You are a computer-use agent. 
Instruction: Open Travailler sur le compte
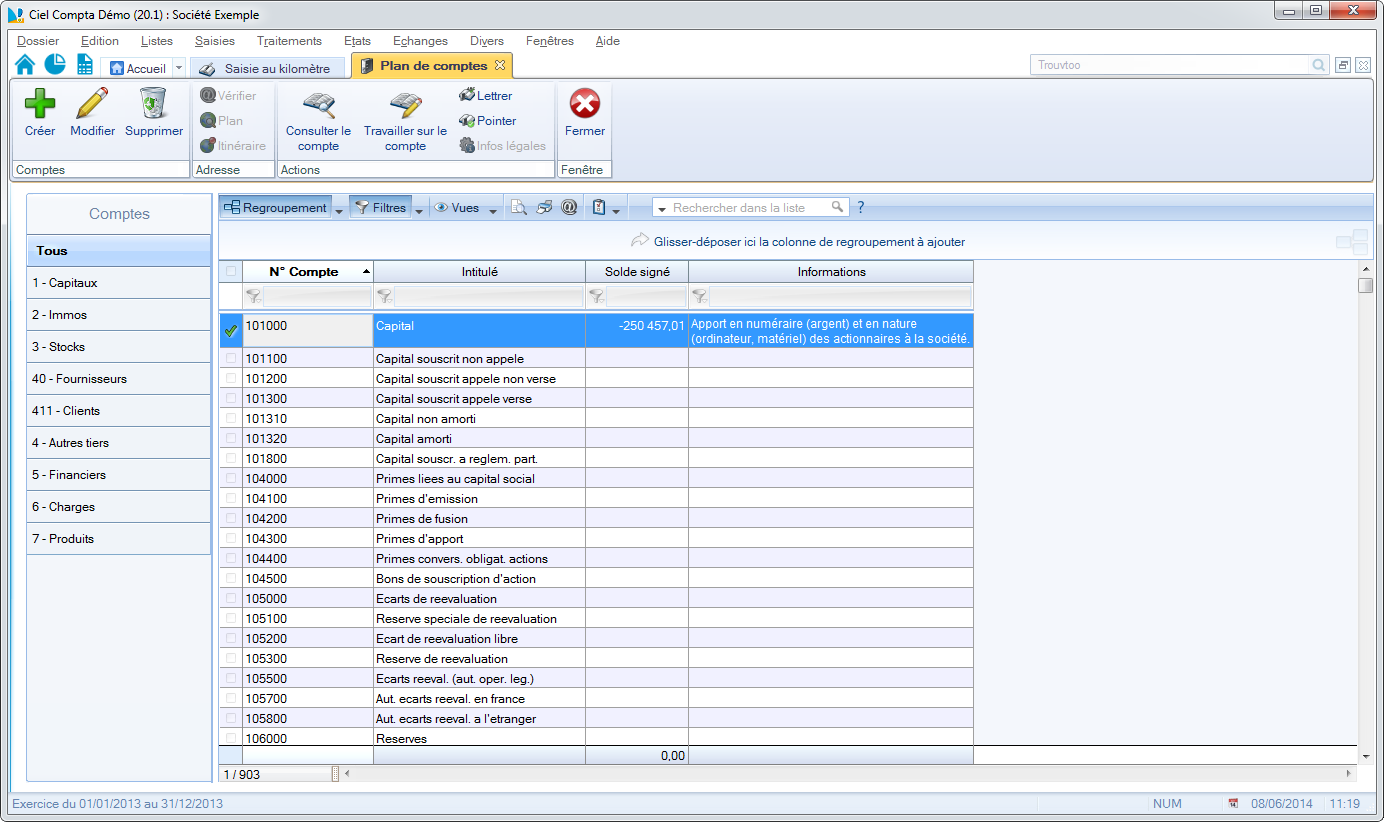coord(405,122)
